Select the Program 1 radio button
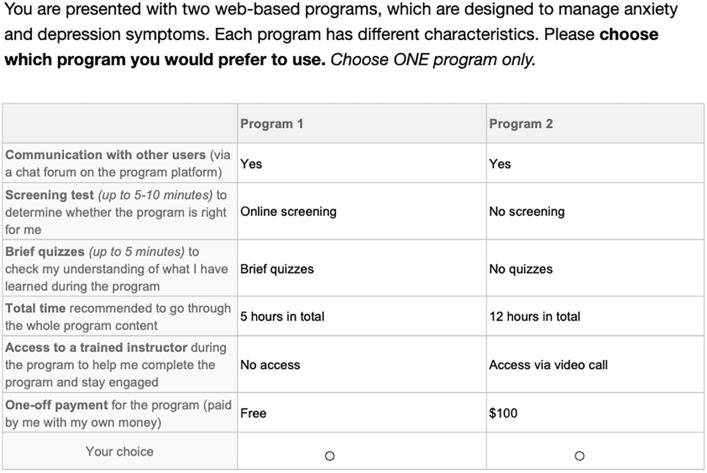The width and height of the screenshot is (707, 473). (329, 456)
